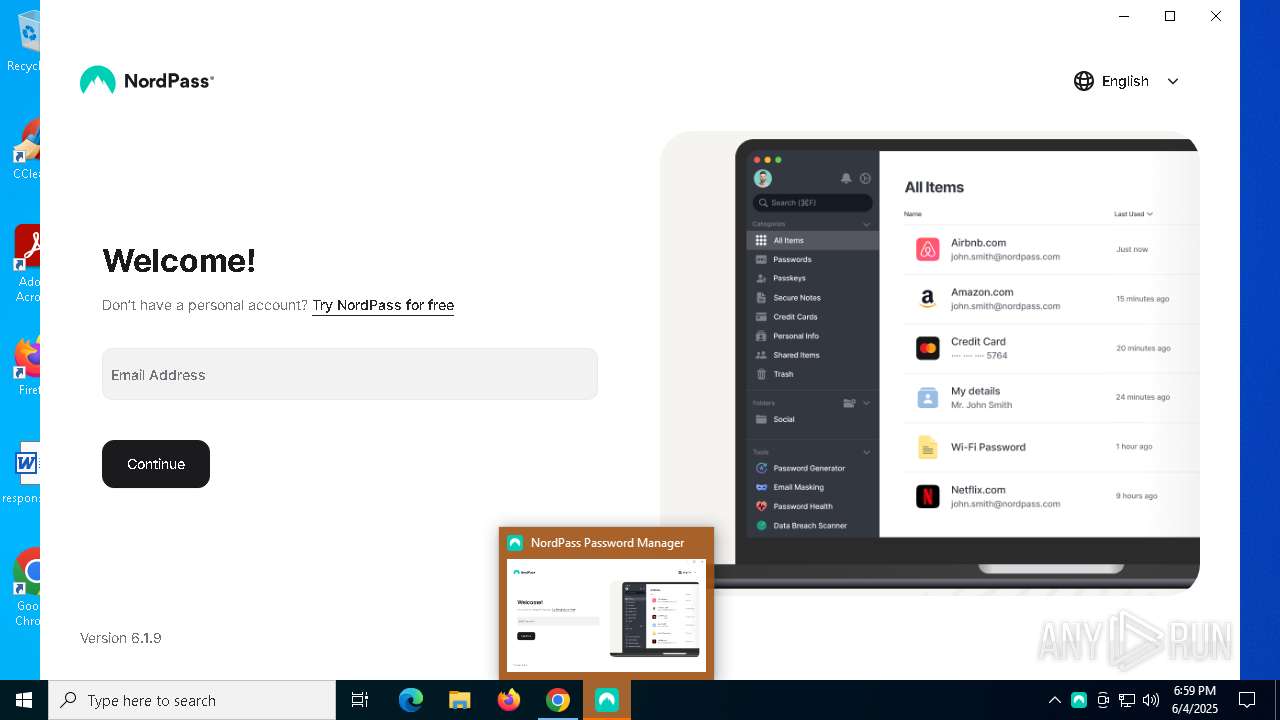1280x720 pixels.
Task: Click the NordPass system tray icon
Action: point(1079,700)
